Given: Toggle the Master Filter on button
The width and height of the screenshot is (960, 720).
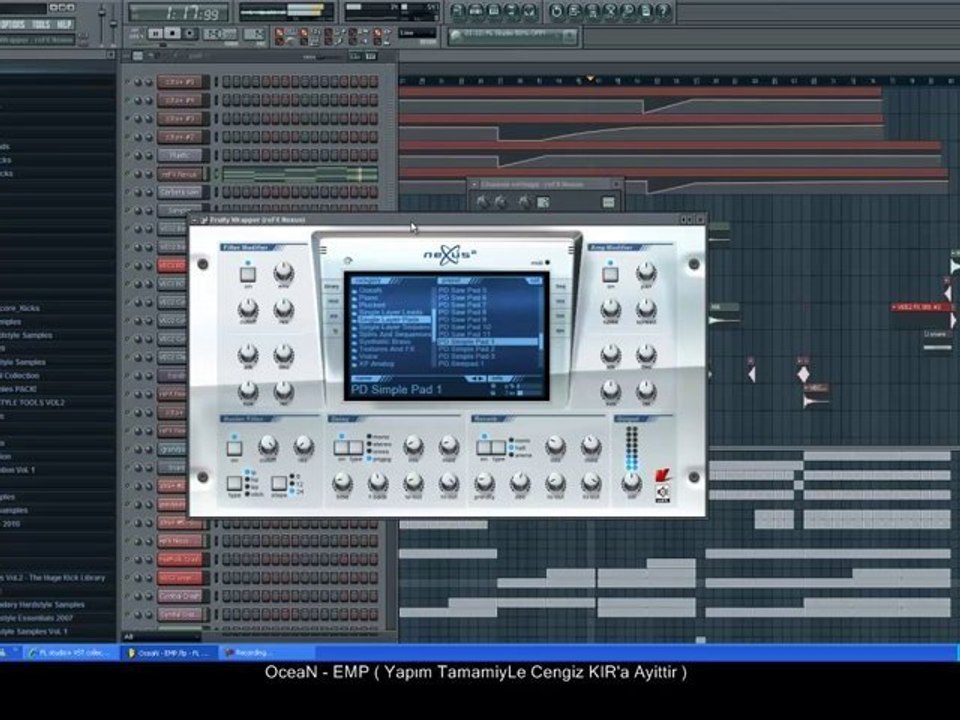Looking at the screenshot, I should (x=234, y=448).
